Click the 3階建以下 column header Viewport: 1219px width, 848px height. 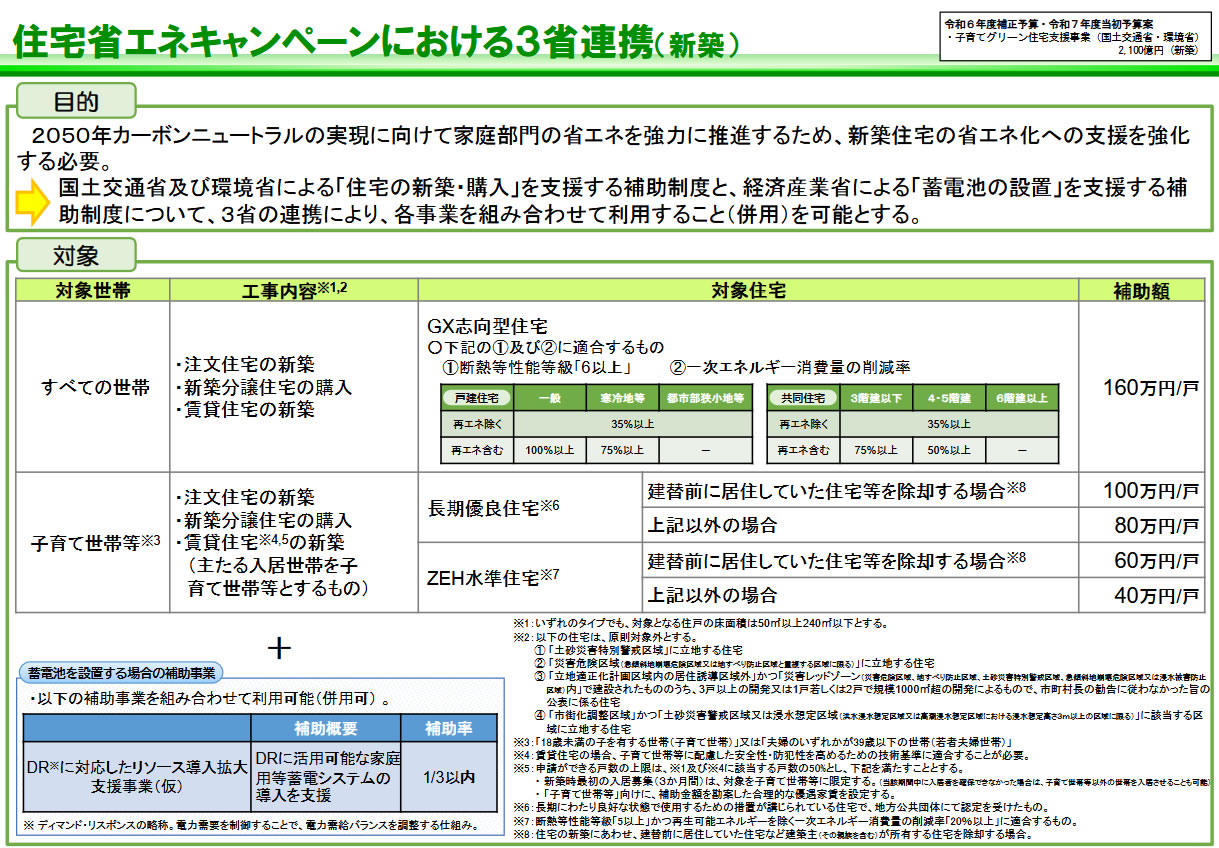pyautogui.click(x=874, y=397)
